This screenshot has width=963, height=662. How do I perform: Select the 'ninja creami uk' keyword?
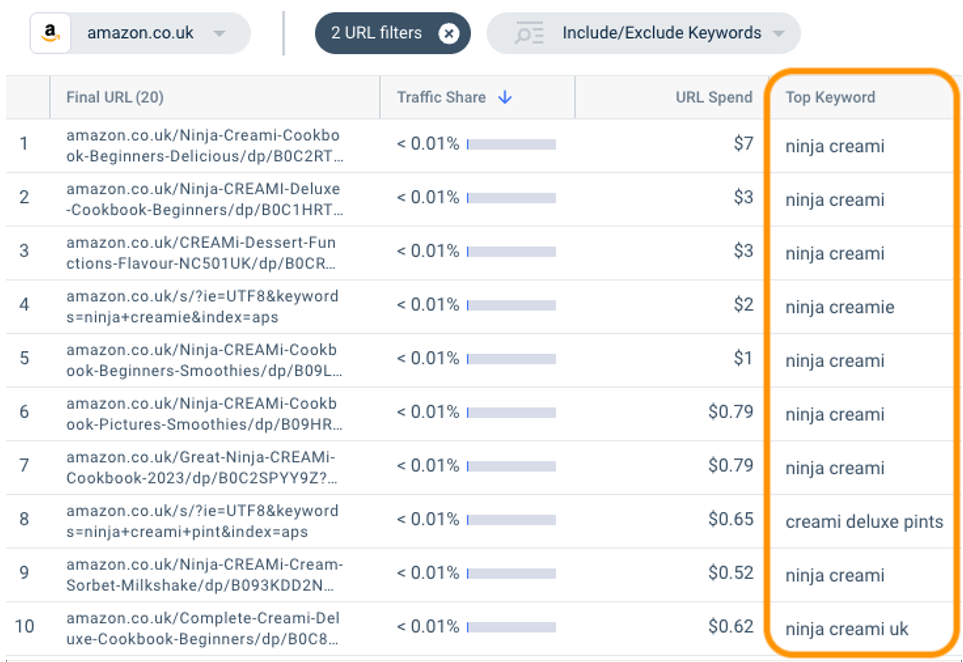point(846,629)
